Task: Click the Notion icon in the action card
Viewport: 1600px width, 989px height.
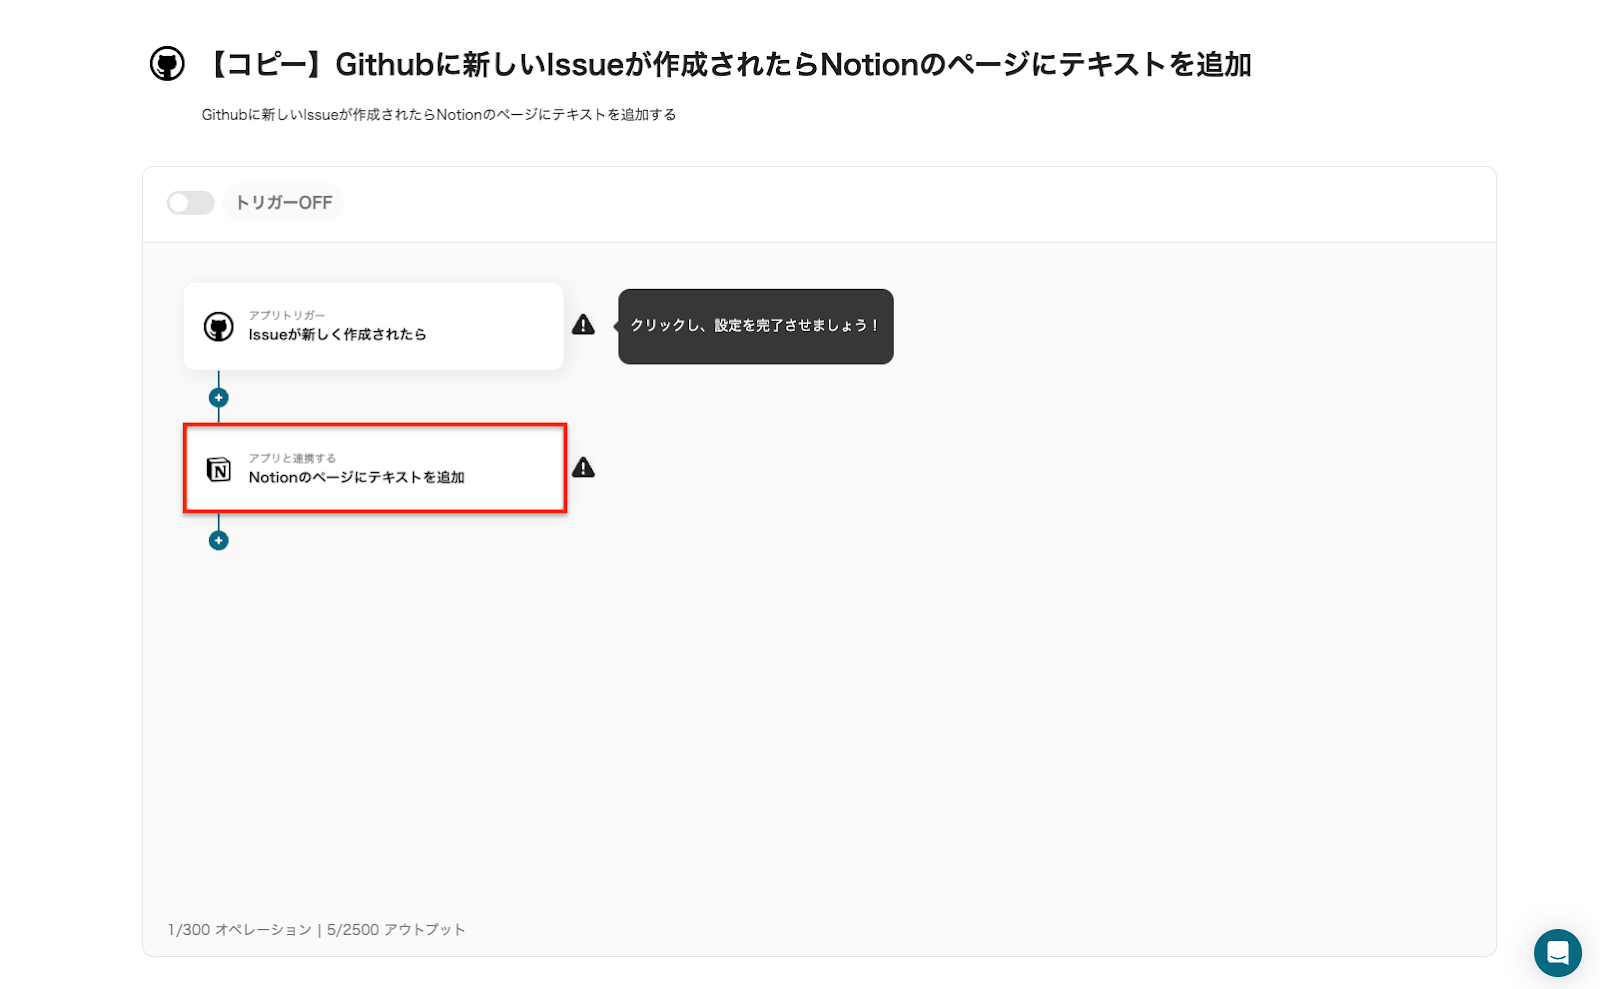Action: [x=219, y=469]
